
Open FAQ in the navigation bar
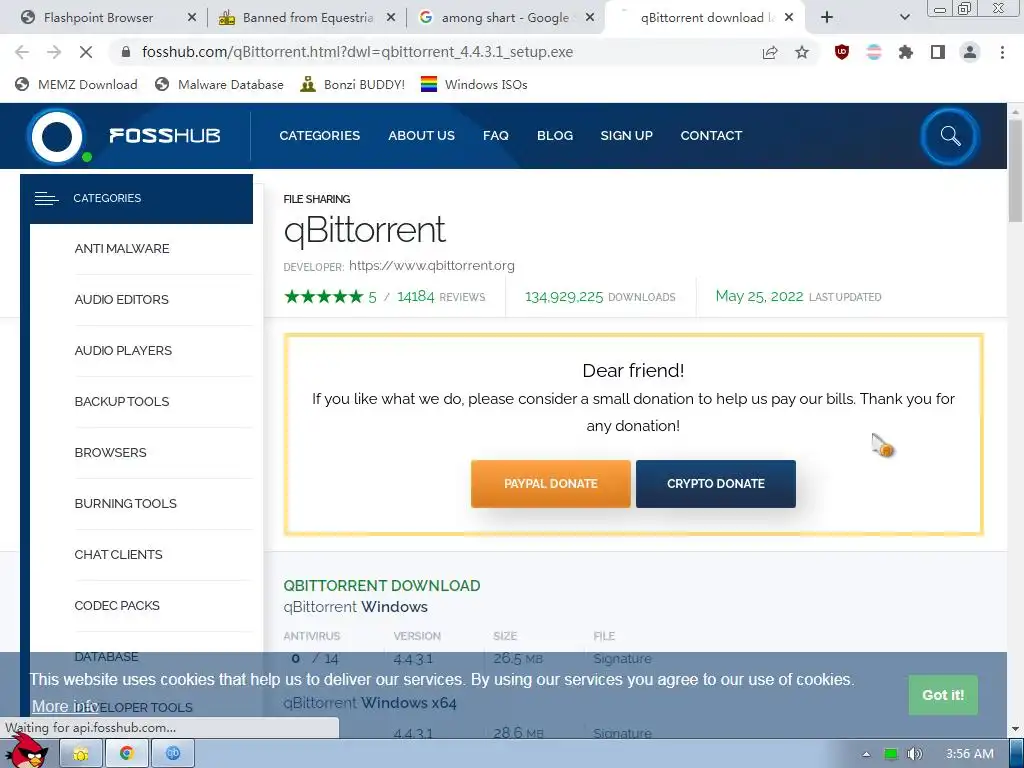pos(496,136)
